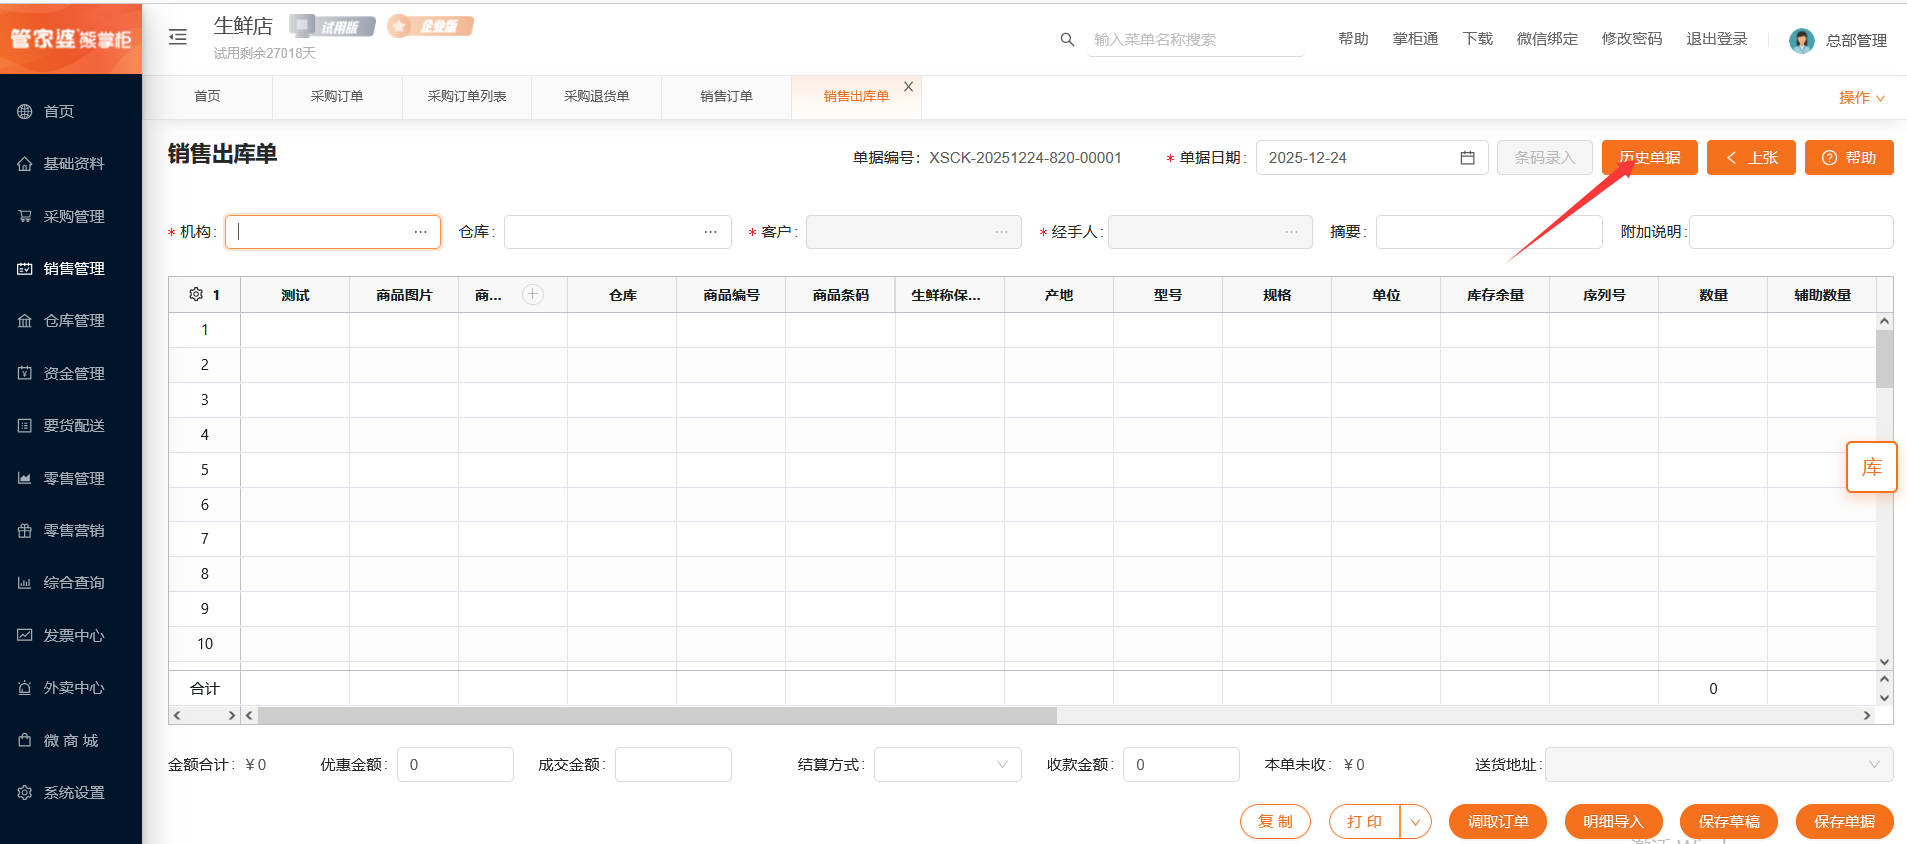Click the user avatar for 总部管理
Image resolution: width=1907 pixels, height=844 pixels.
pyautogui.click(x=1801, y=40)
